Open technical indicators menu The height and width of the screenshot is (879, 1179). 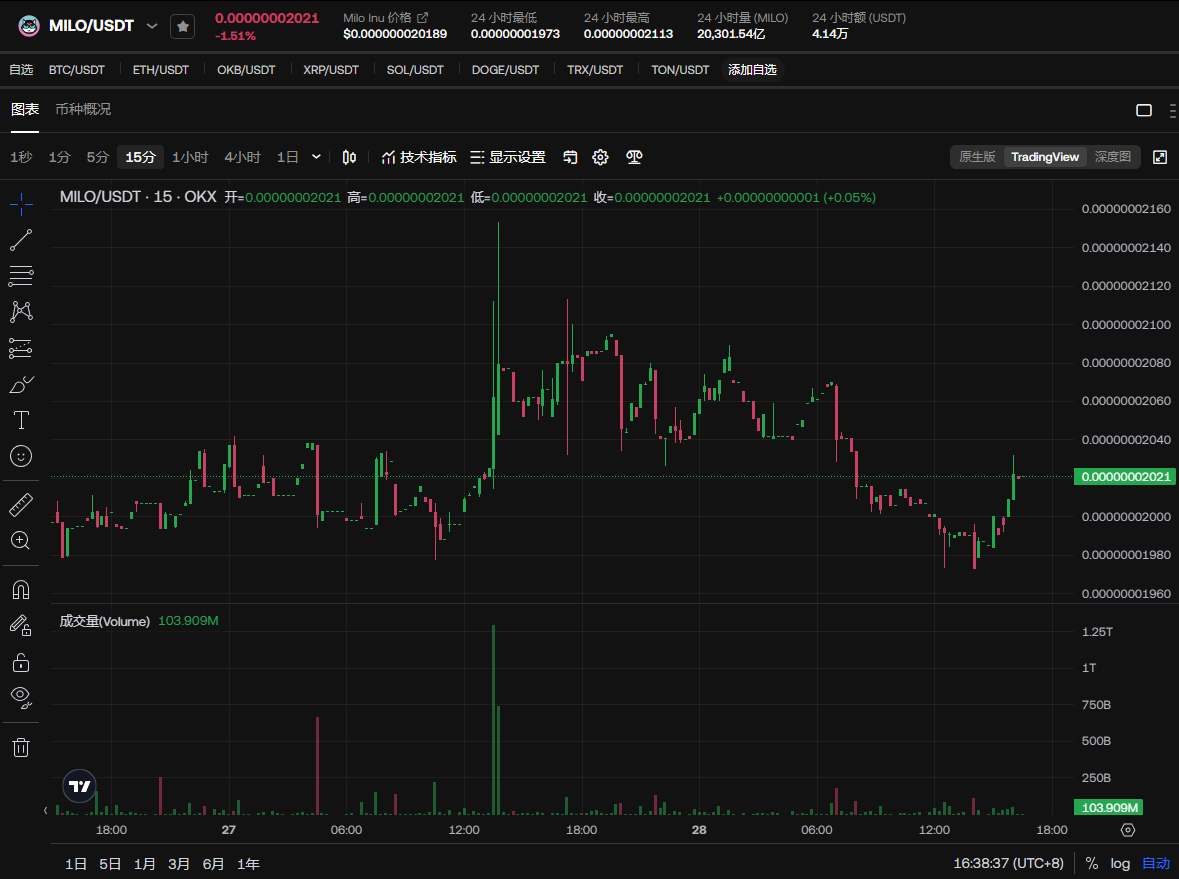click(x=419, y=157)
